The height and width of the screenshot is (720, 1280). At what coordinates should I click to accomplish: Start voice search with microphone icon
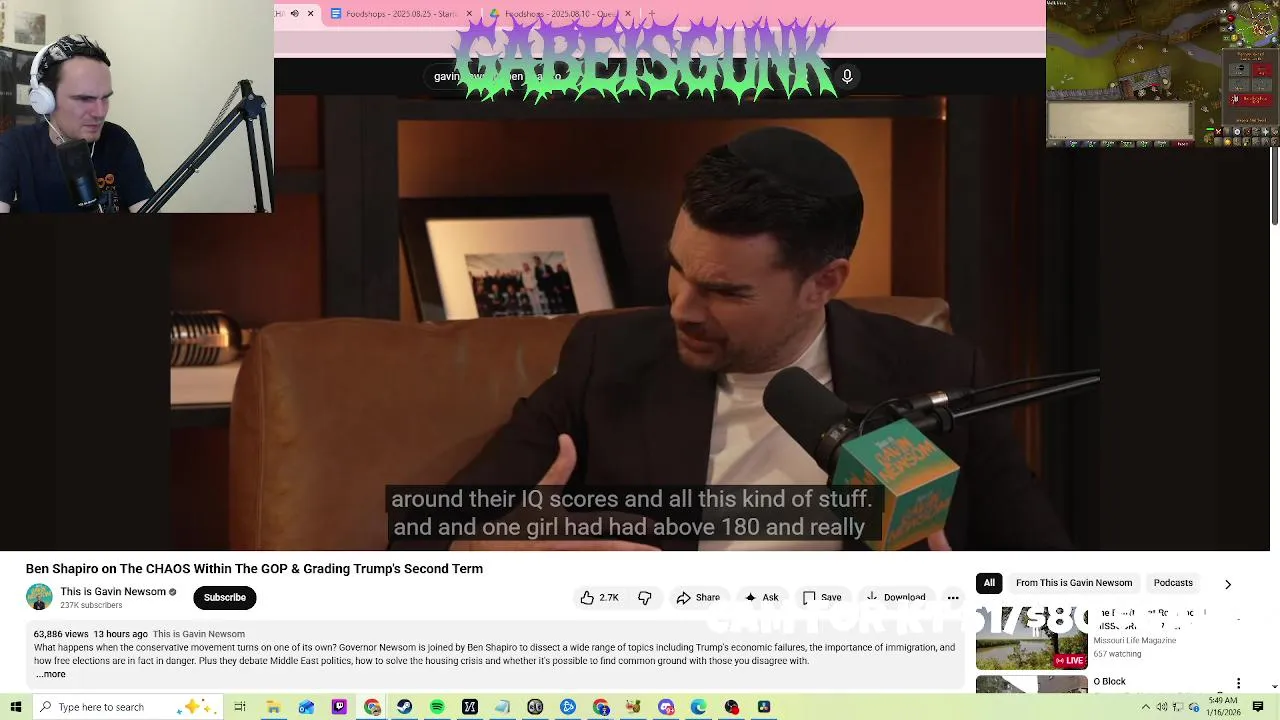click(x=847, y=76)
